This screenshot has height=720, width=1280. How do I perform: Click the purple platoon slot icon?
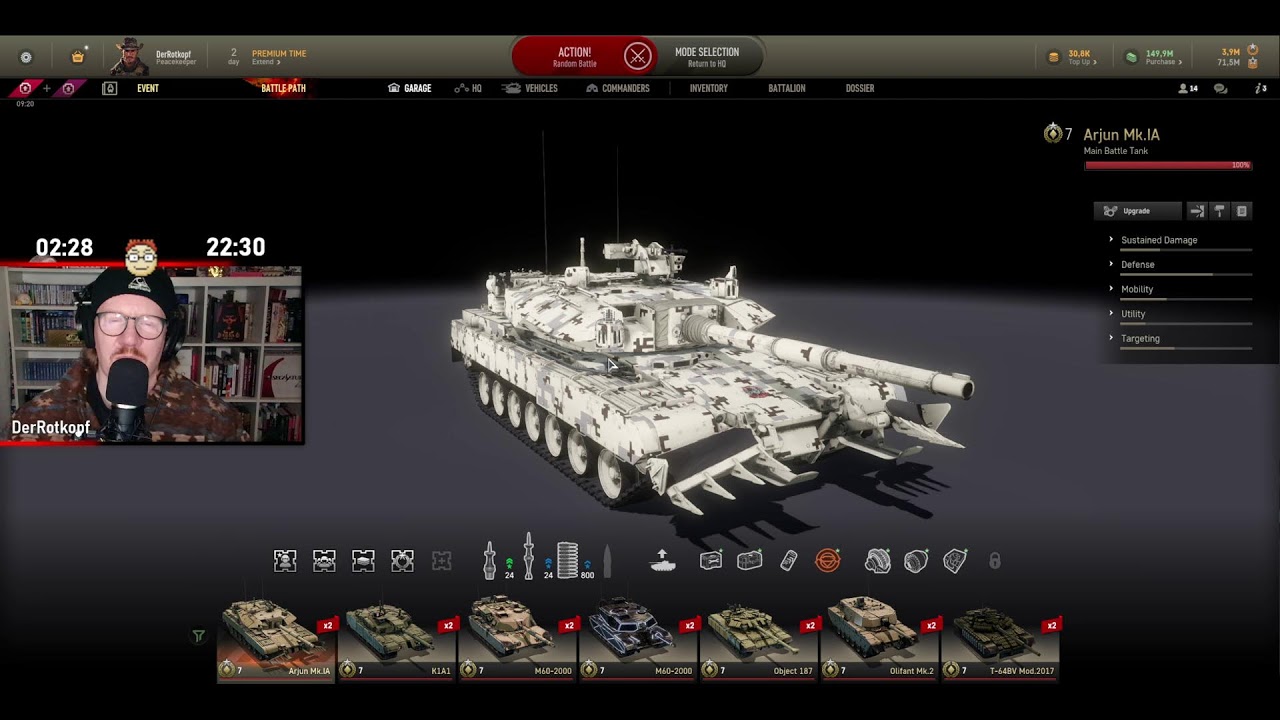tap(68, 88)
